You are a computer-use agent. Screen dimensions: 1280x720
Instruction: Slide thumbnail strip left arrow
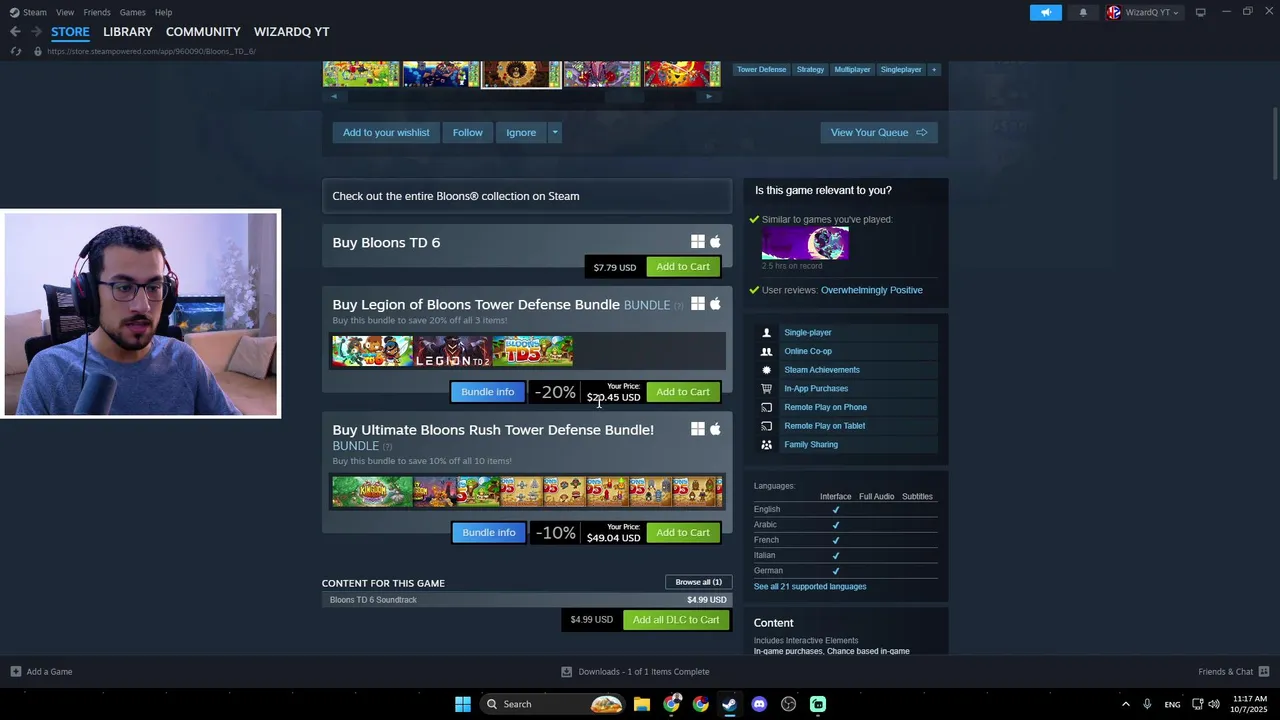(334, 97)
